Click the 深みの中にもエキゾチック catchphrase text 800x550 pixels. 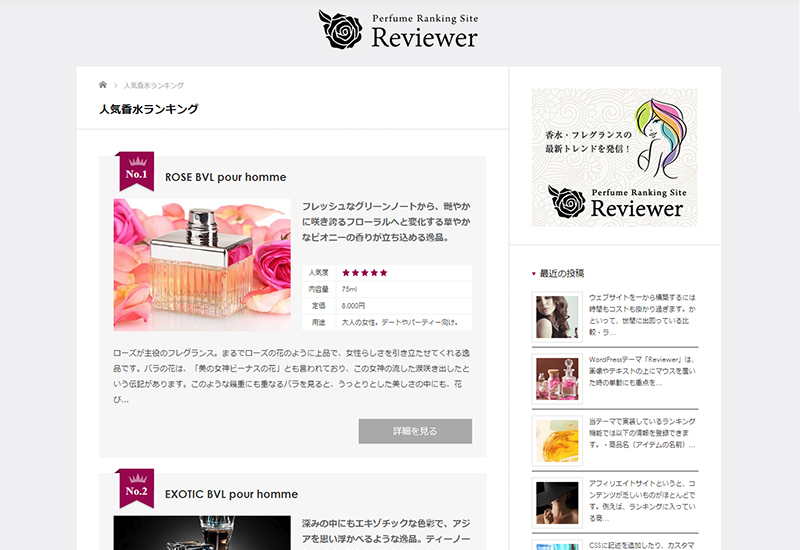coord(386,531)
